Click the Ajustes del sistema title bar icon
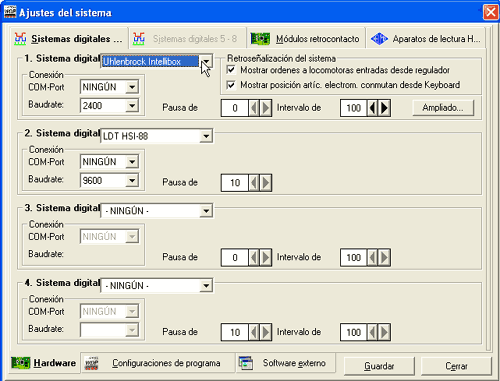 (x=10, y=12)
